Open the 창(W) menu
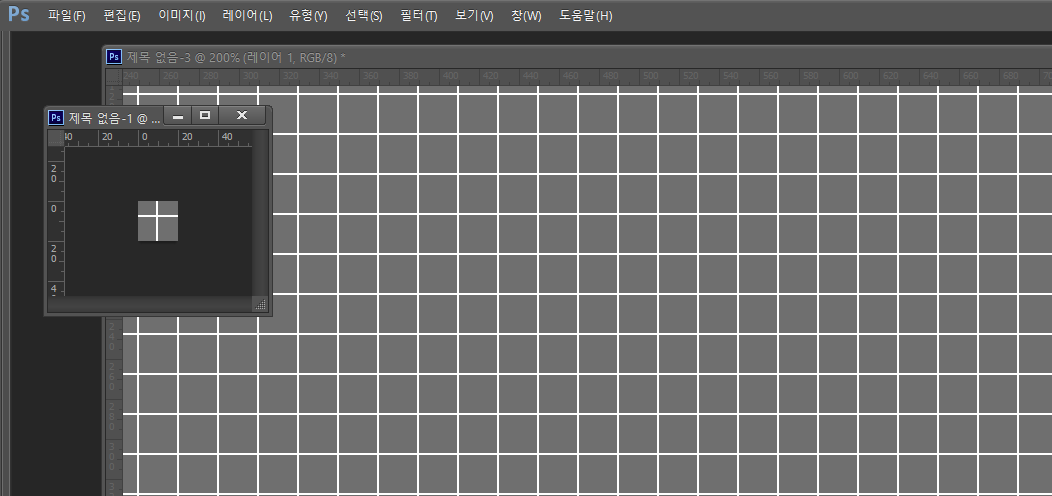 tap(526, 15)
